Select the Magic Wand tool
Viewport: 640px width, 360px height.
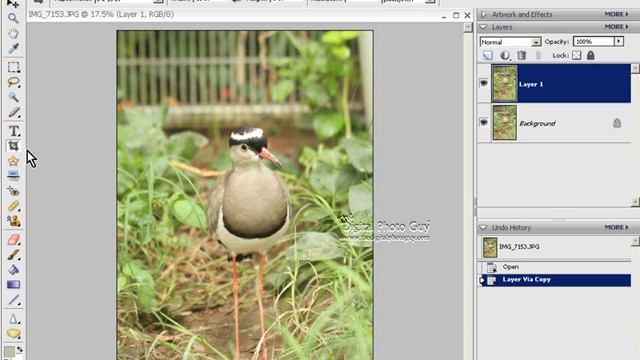click(x=13, y=97)
